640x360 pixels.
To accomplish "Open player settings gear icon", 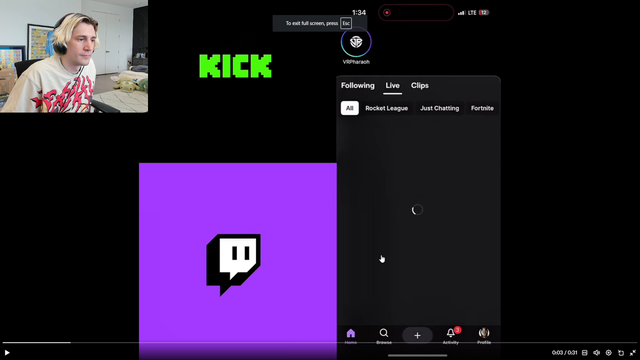I will pyautogui.click(x=609, y=353).
